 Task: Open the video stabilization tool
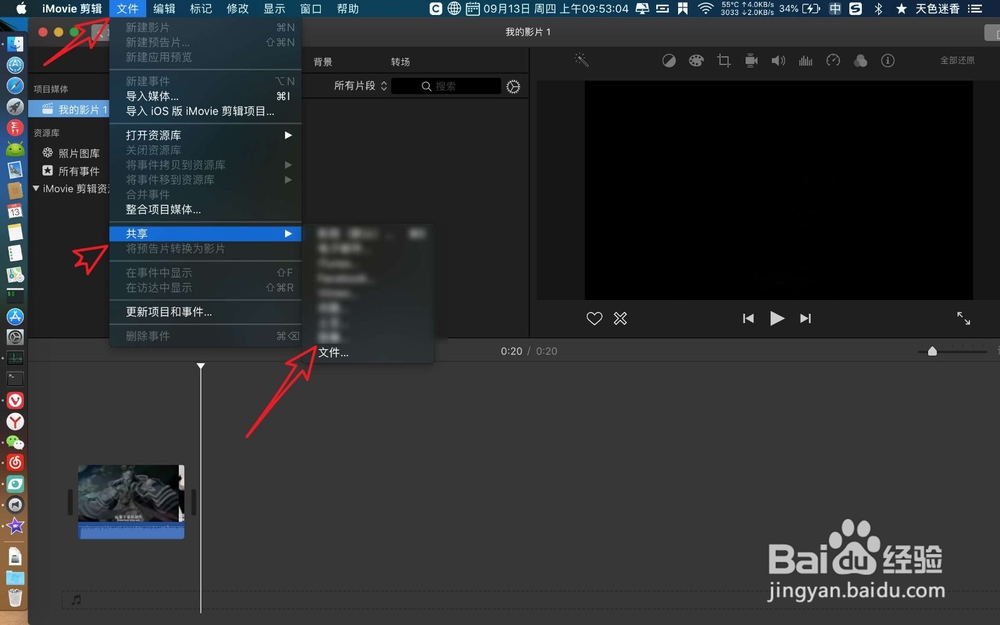click(751, 61)
